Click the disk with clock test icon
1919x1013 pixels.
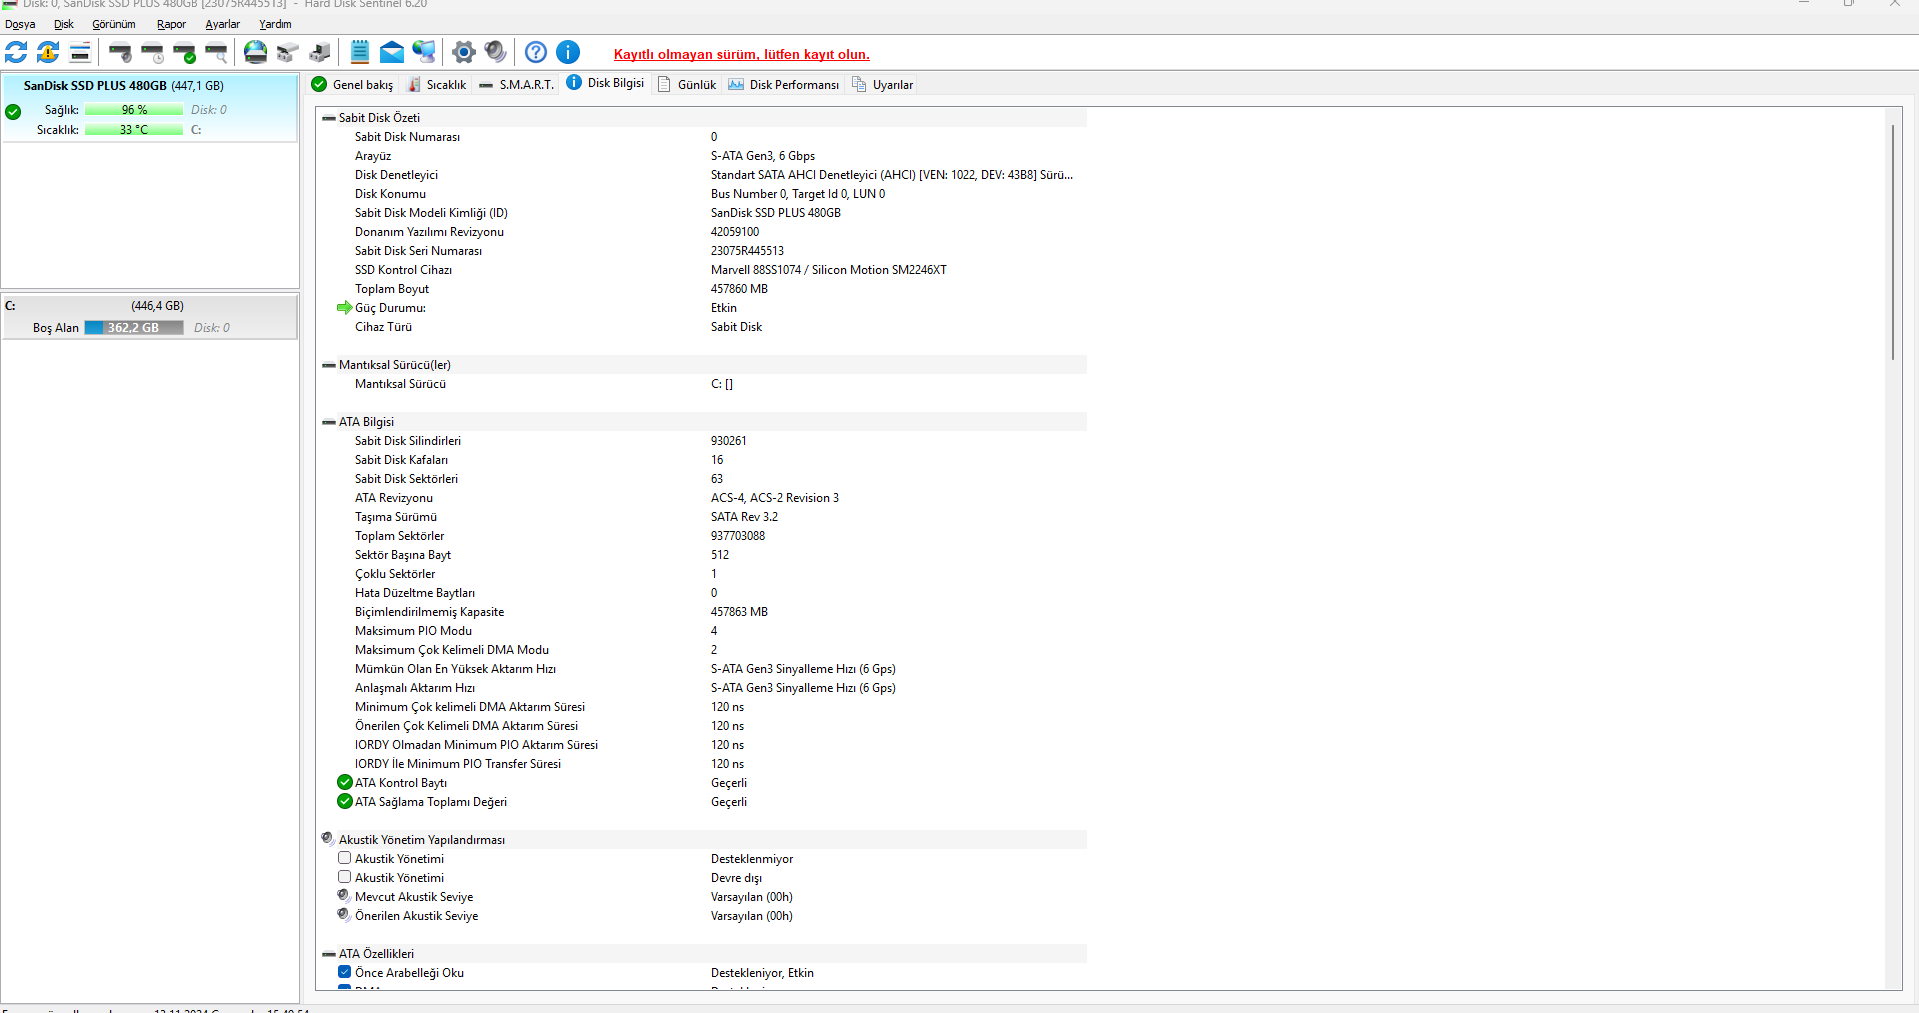(x=152, y=52)
